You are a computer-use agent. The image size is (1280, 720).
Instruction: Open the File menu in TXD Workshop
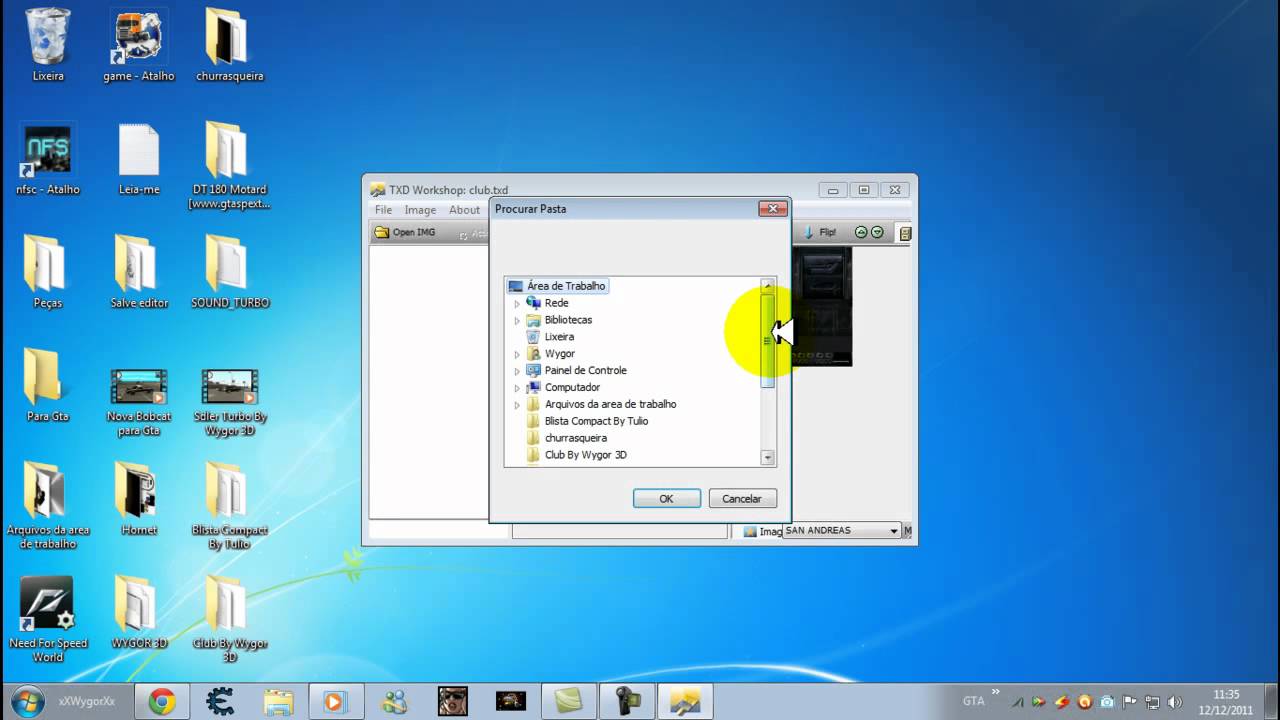pyautogui.click(x=383, y=210)
